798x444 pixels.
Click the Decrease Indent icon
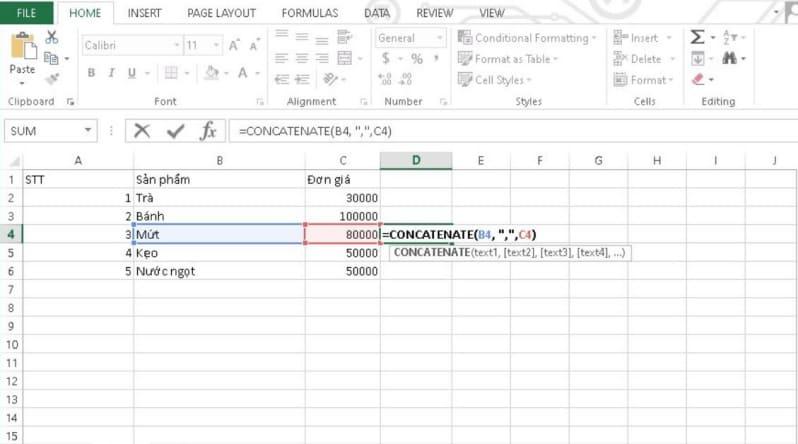coord(281,79)
